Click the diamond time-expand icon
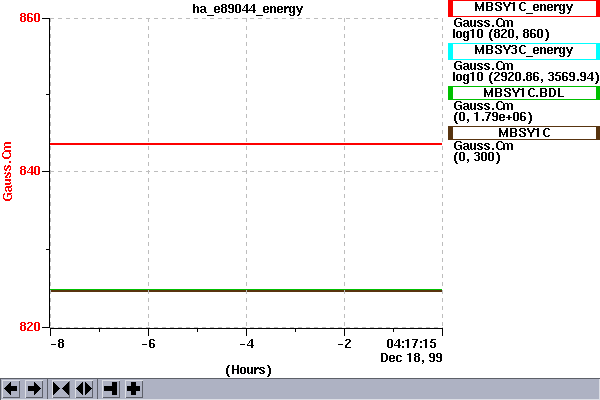This screenshot has width=600, height=400. pyautogui.click(x=83, y=388)
